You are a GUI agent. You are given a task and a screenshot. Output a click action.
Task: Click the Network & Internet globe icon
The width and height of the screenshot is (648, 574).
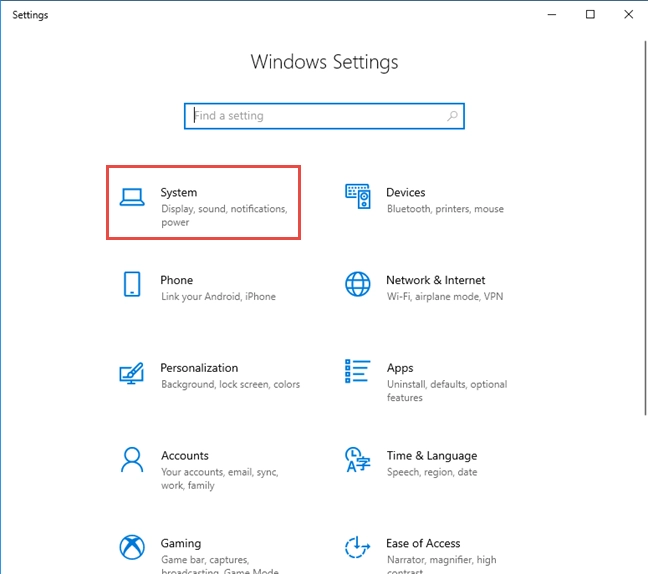358,284
